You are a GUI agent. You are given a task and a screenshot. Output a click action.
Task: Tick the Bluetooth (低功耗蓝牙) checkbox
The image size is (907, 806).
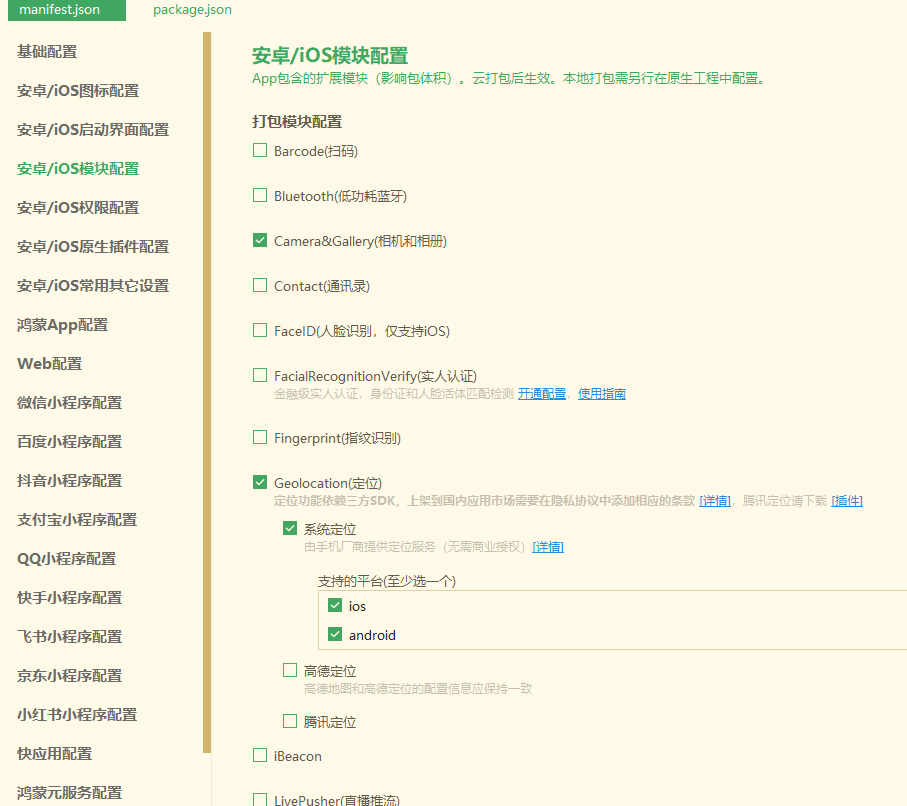point(260,196)
